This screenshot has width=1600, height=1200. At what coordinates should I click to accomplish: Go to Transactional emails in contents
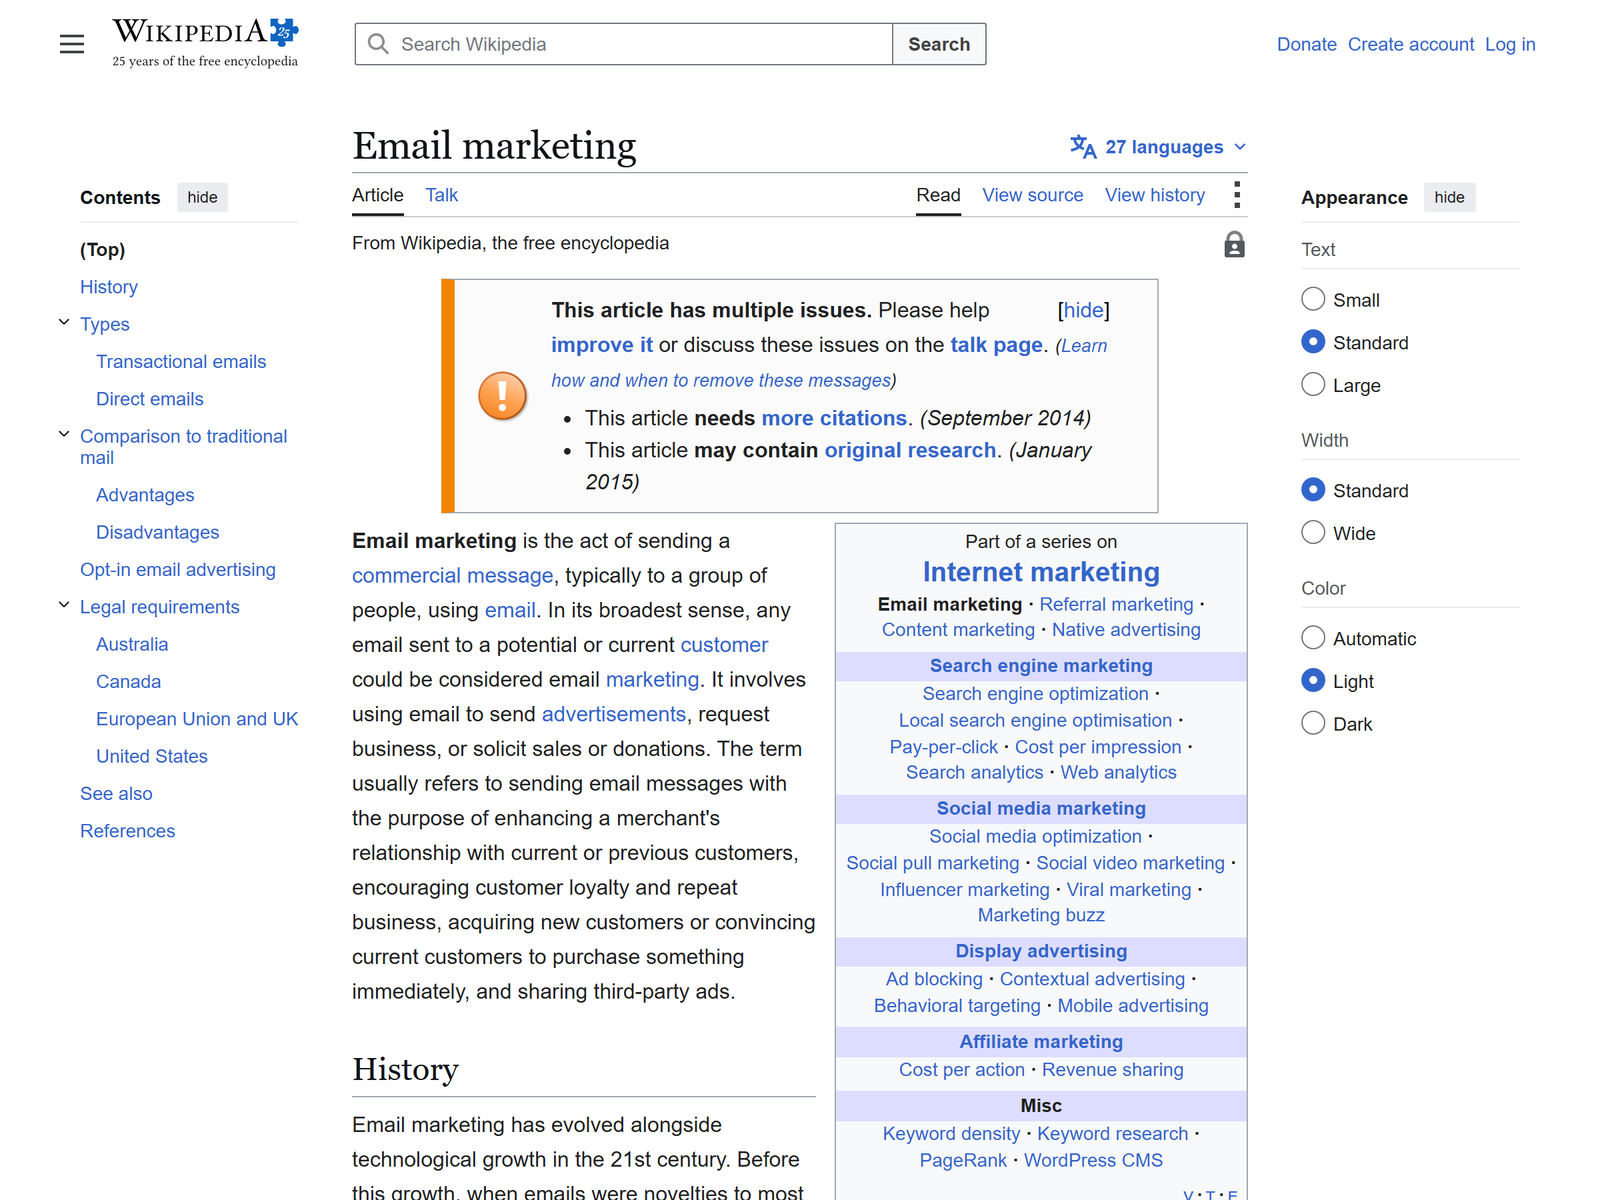coord(181,362)
